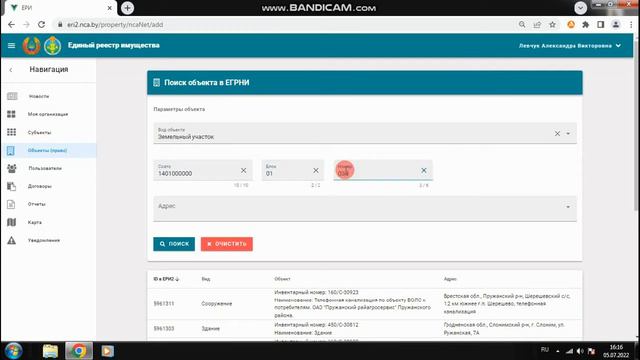Click the Моя организация grid icon
640x360 pixels.
11,114
